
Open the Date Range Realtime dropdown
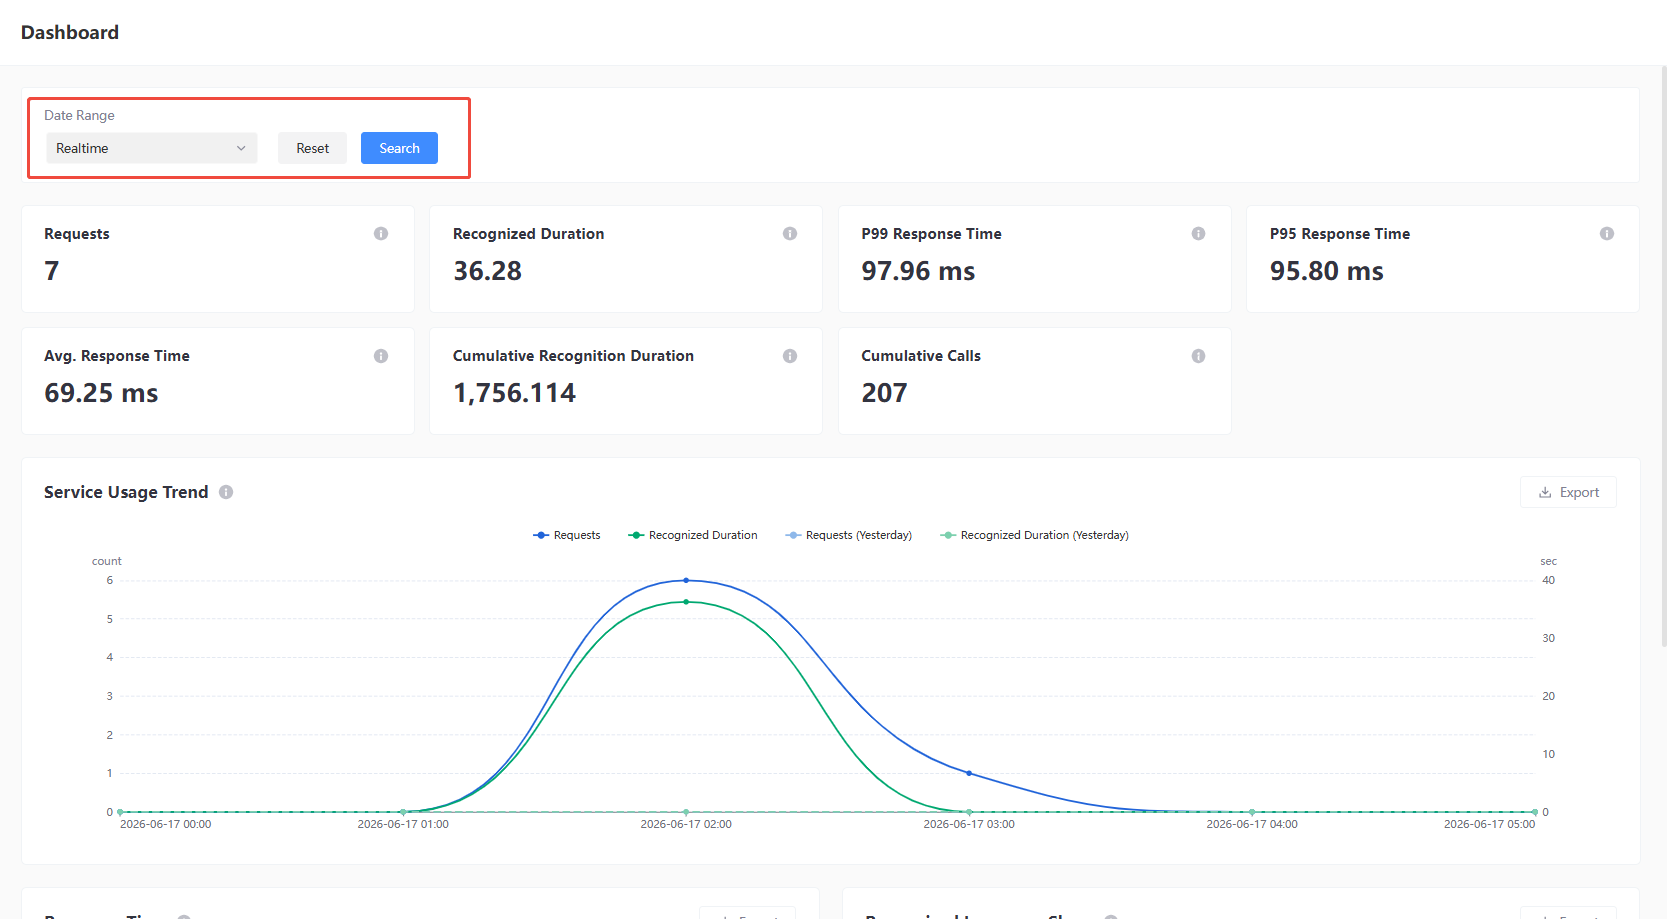point(151,148)
